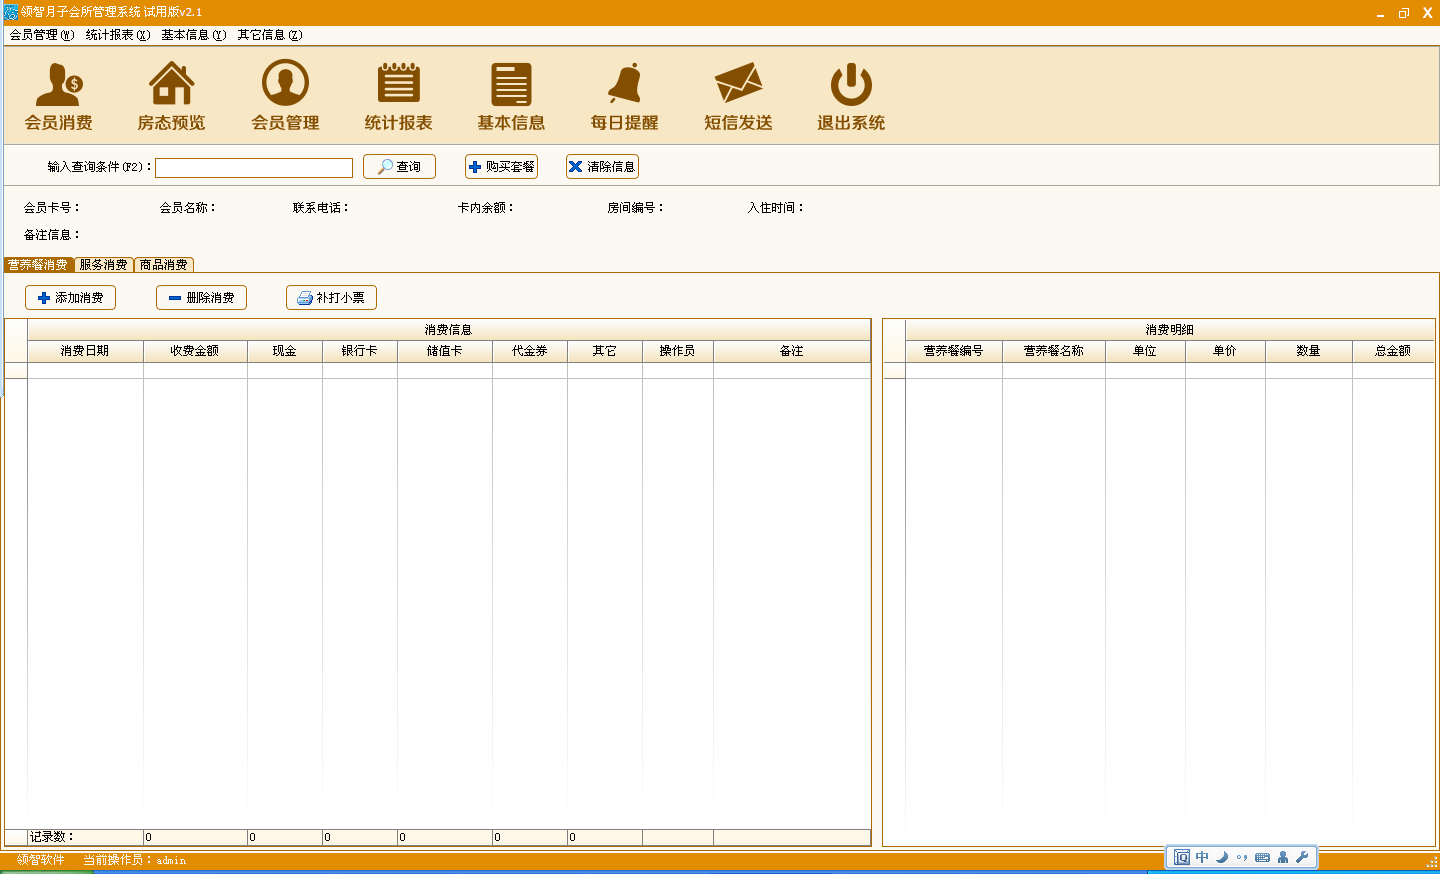
Task: Click the 购买套餐 button
Action: [x=501, y=167]
